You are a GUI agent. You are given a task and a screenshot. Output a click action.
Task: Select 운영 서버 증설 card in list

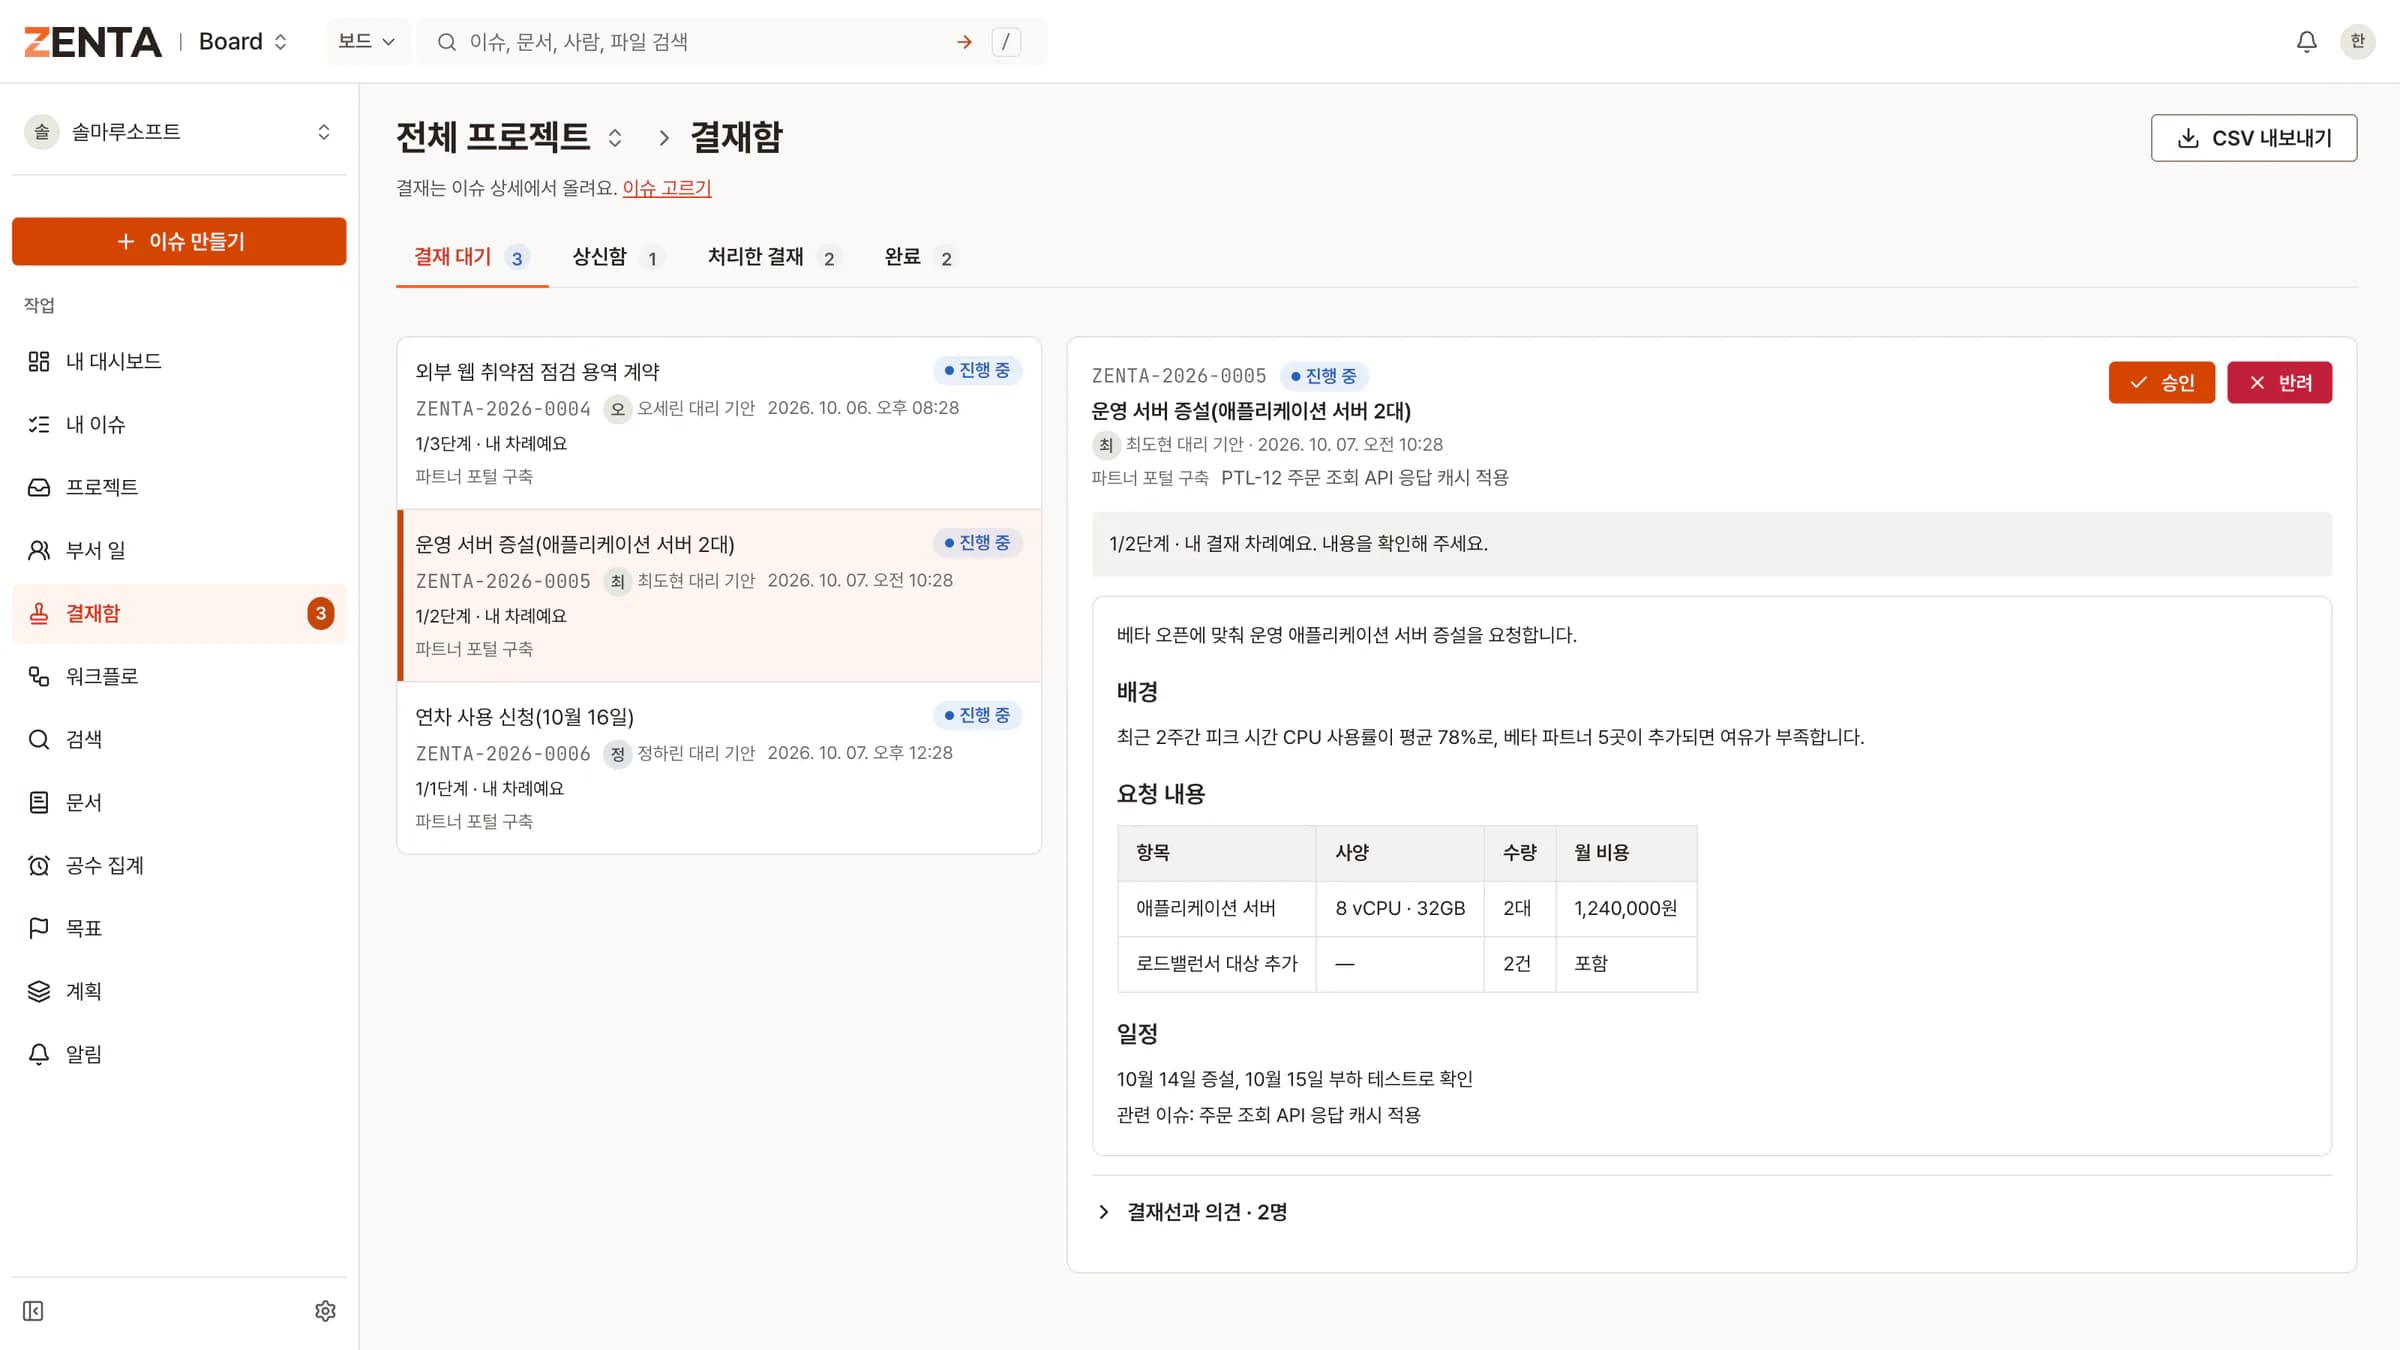[719, 596]
